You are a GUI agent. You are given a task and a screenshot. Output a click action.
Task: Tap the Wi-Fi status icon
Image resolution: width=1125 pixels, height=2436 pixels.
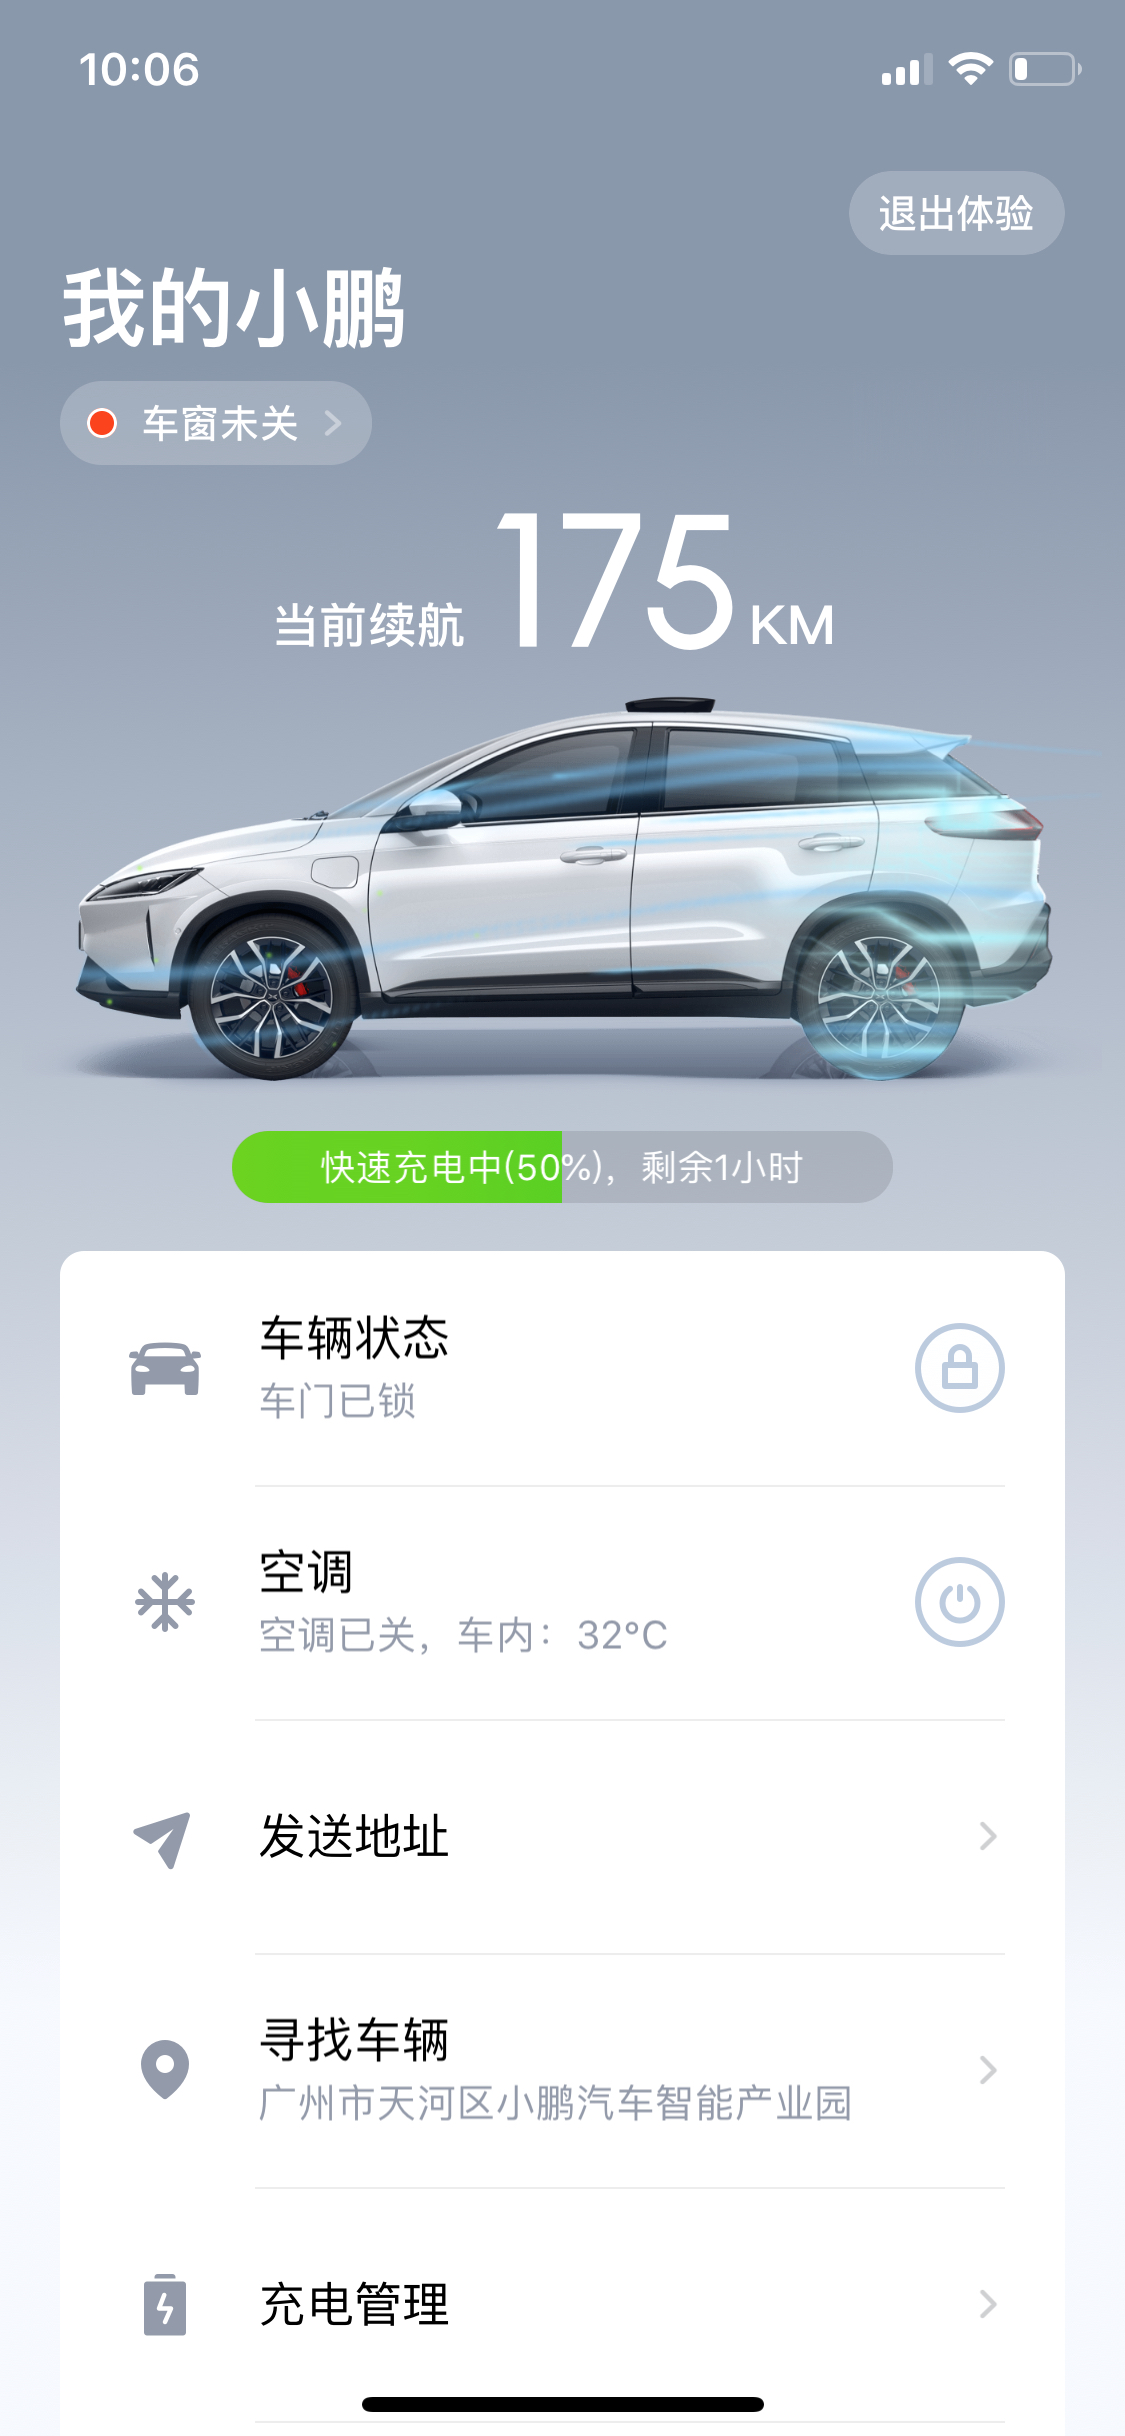coord(970,69)
